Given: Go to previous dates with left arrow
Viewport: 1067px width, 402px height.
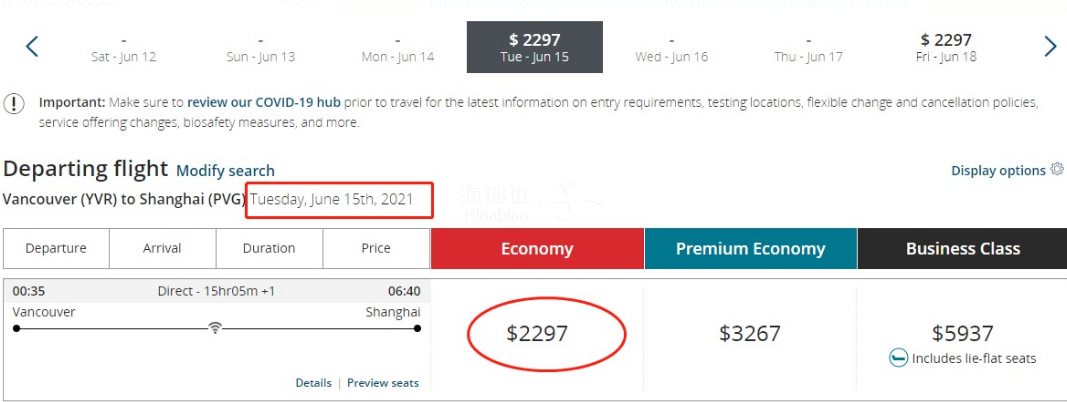Looking at the screenshot, I should pos(32,46).
